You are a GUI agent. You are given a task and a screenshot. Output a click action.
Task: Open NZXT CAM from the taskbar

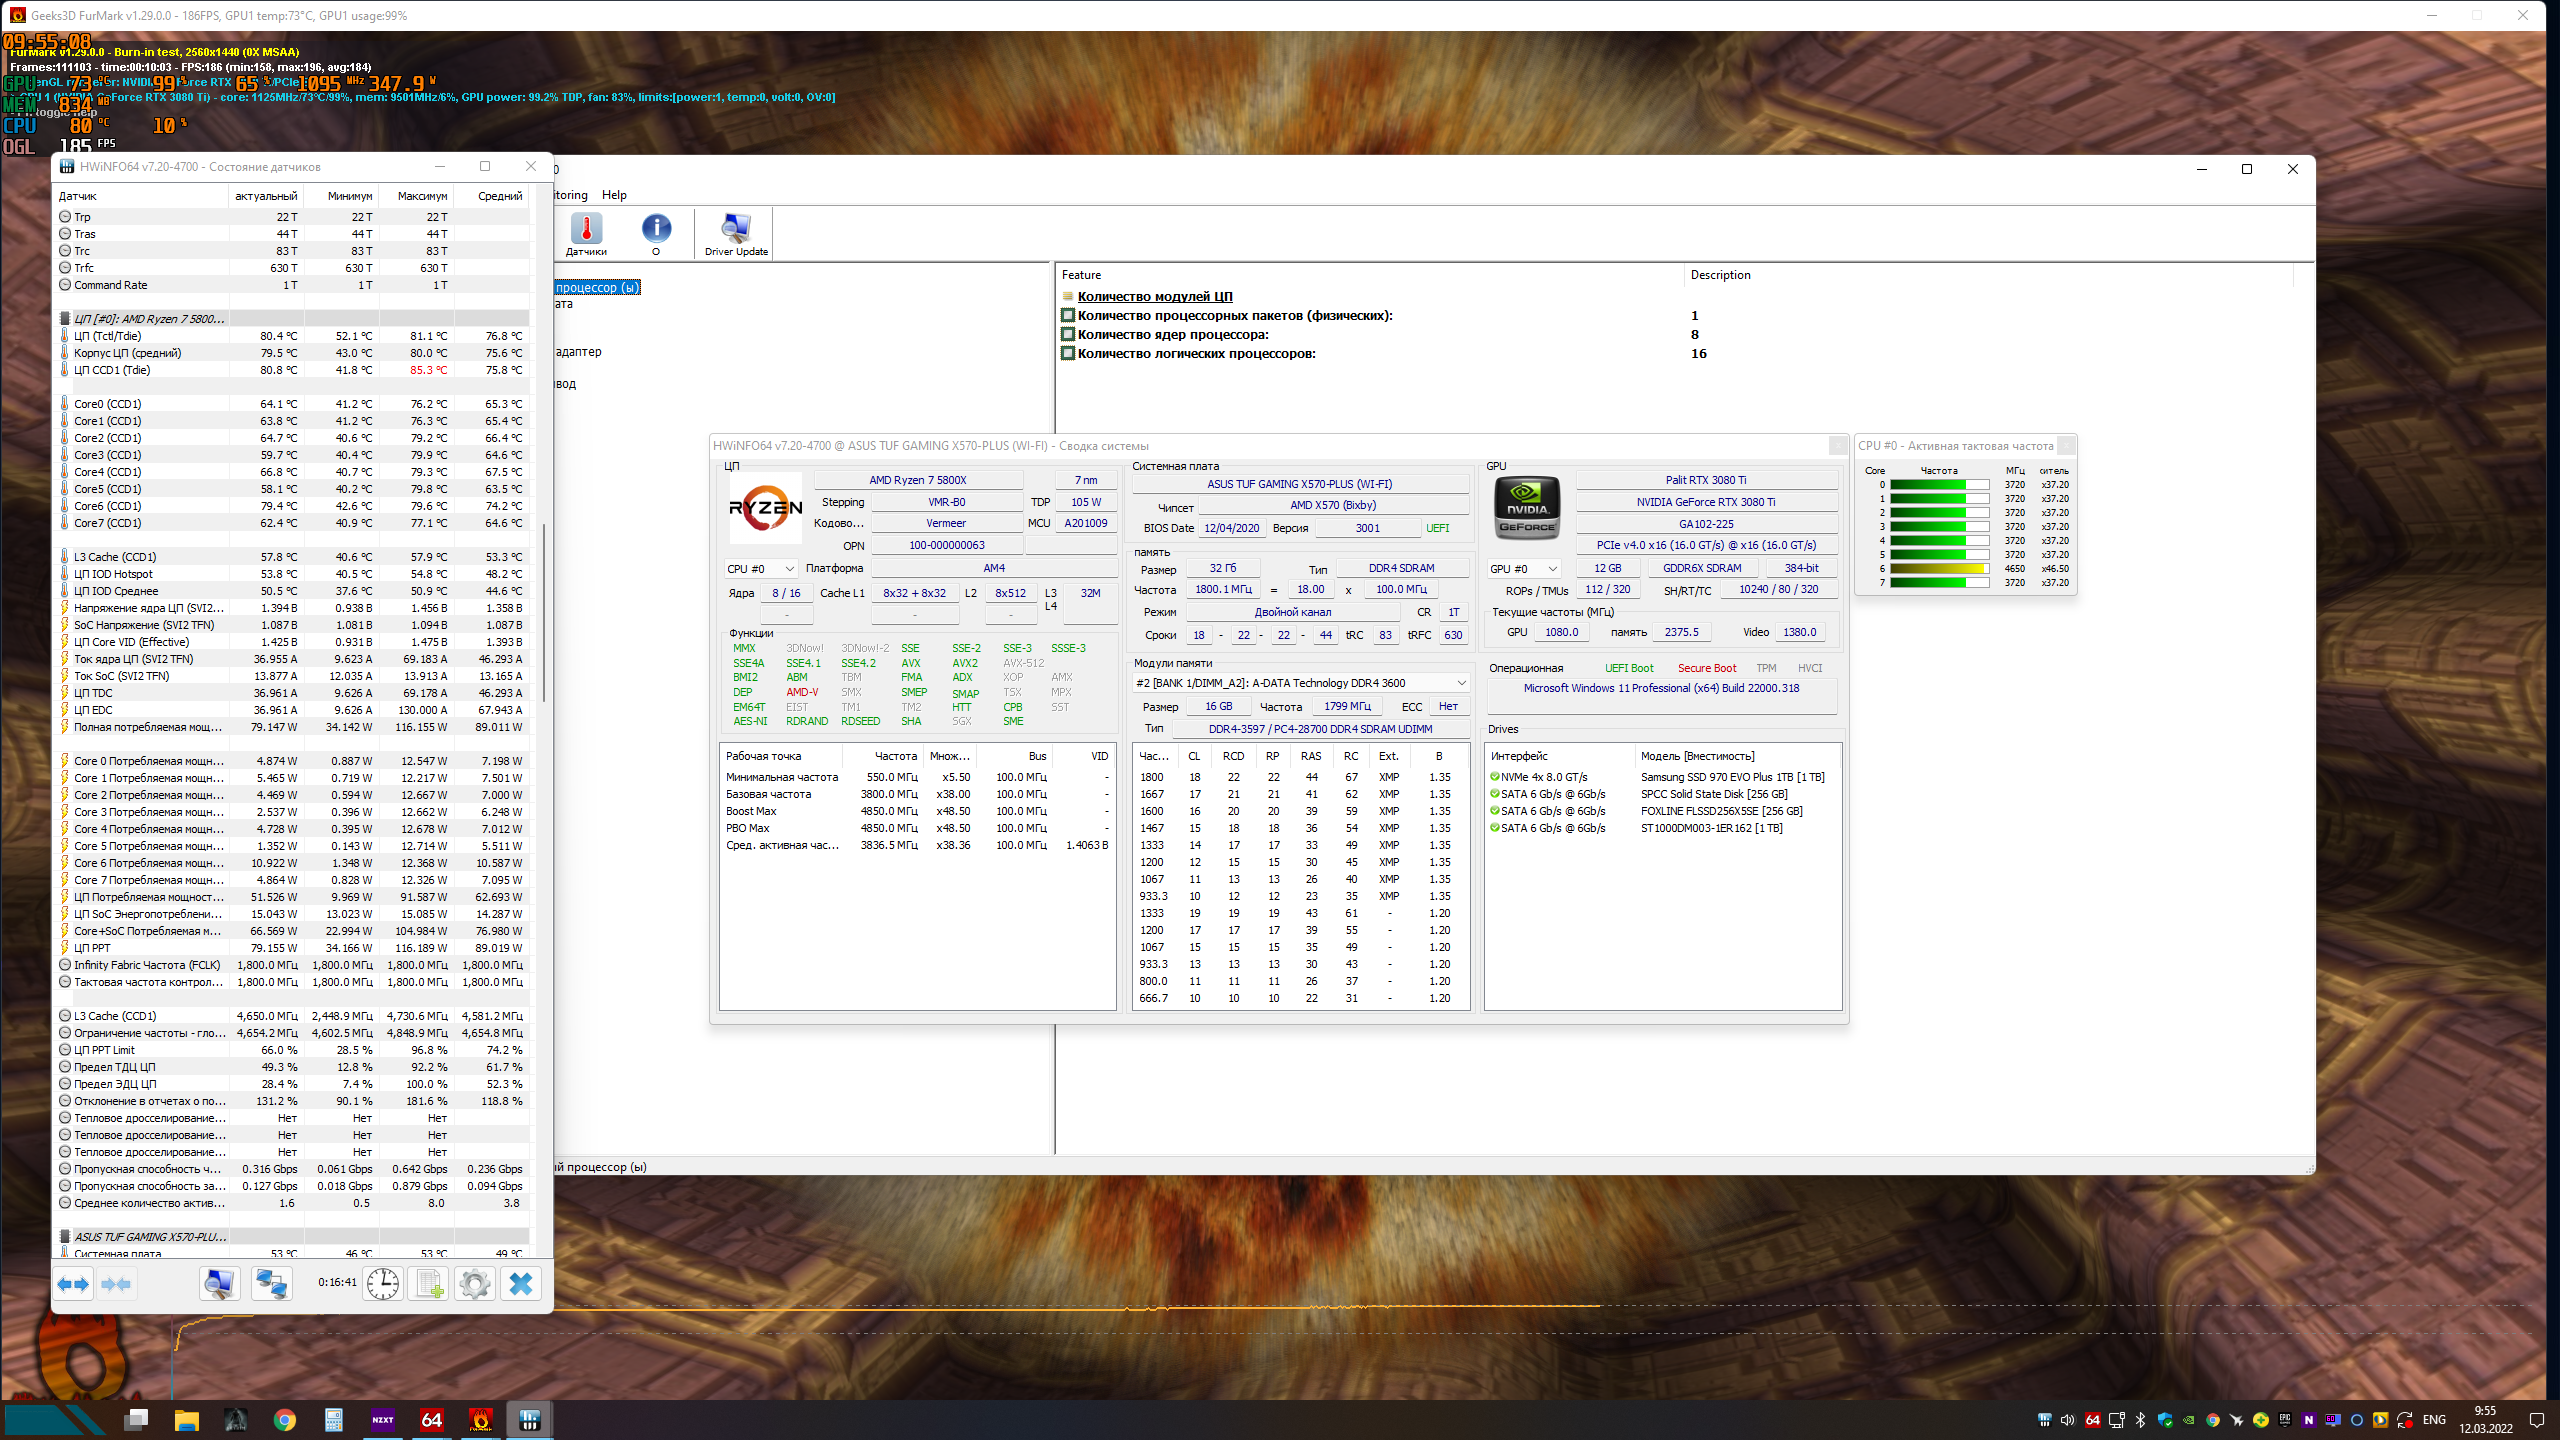(x=383, y=1419)
